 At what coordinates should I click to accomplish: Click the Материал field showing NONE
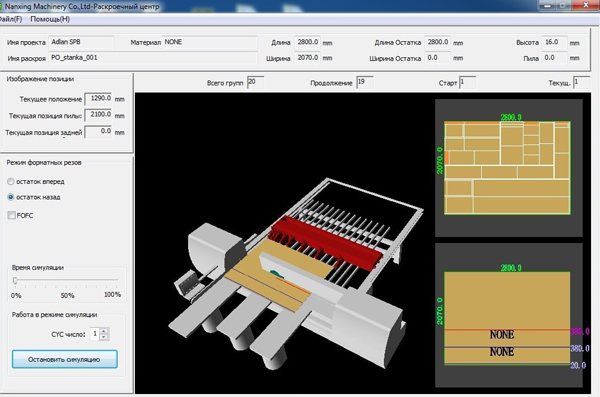(x=209, y=42)
